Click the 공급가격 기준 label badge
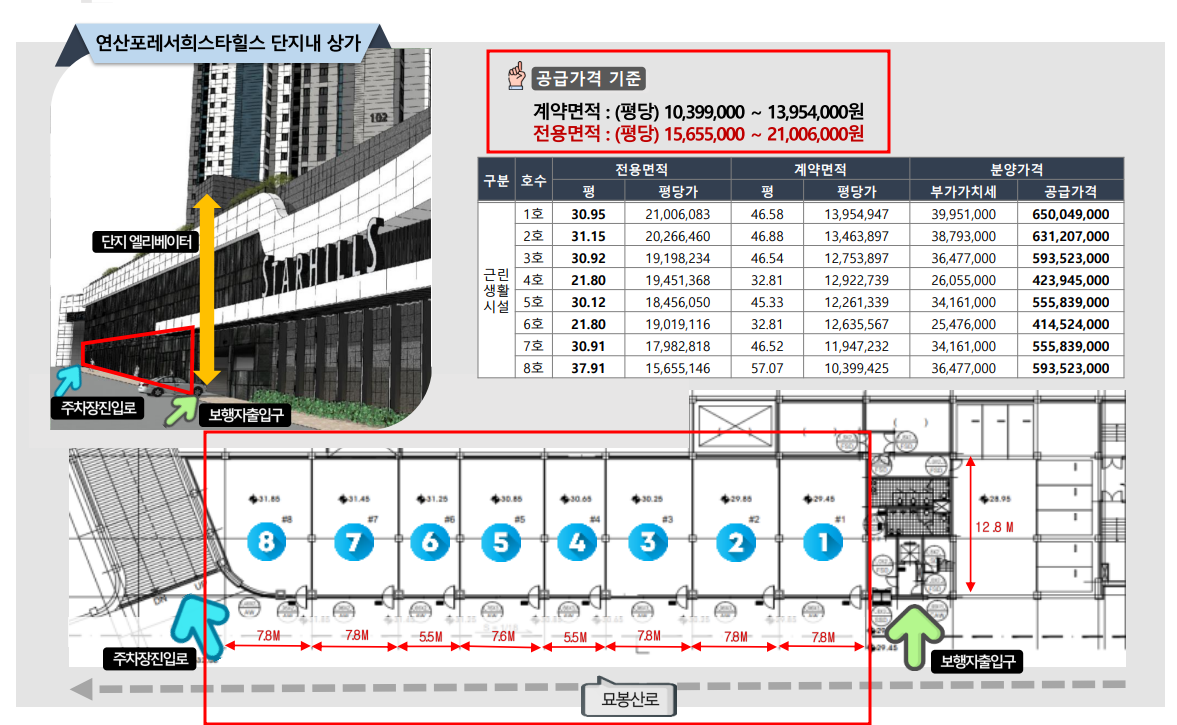The image size is (1177, 725). 588,78
